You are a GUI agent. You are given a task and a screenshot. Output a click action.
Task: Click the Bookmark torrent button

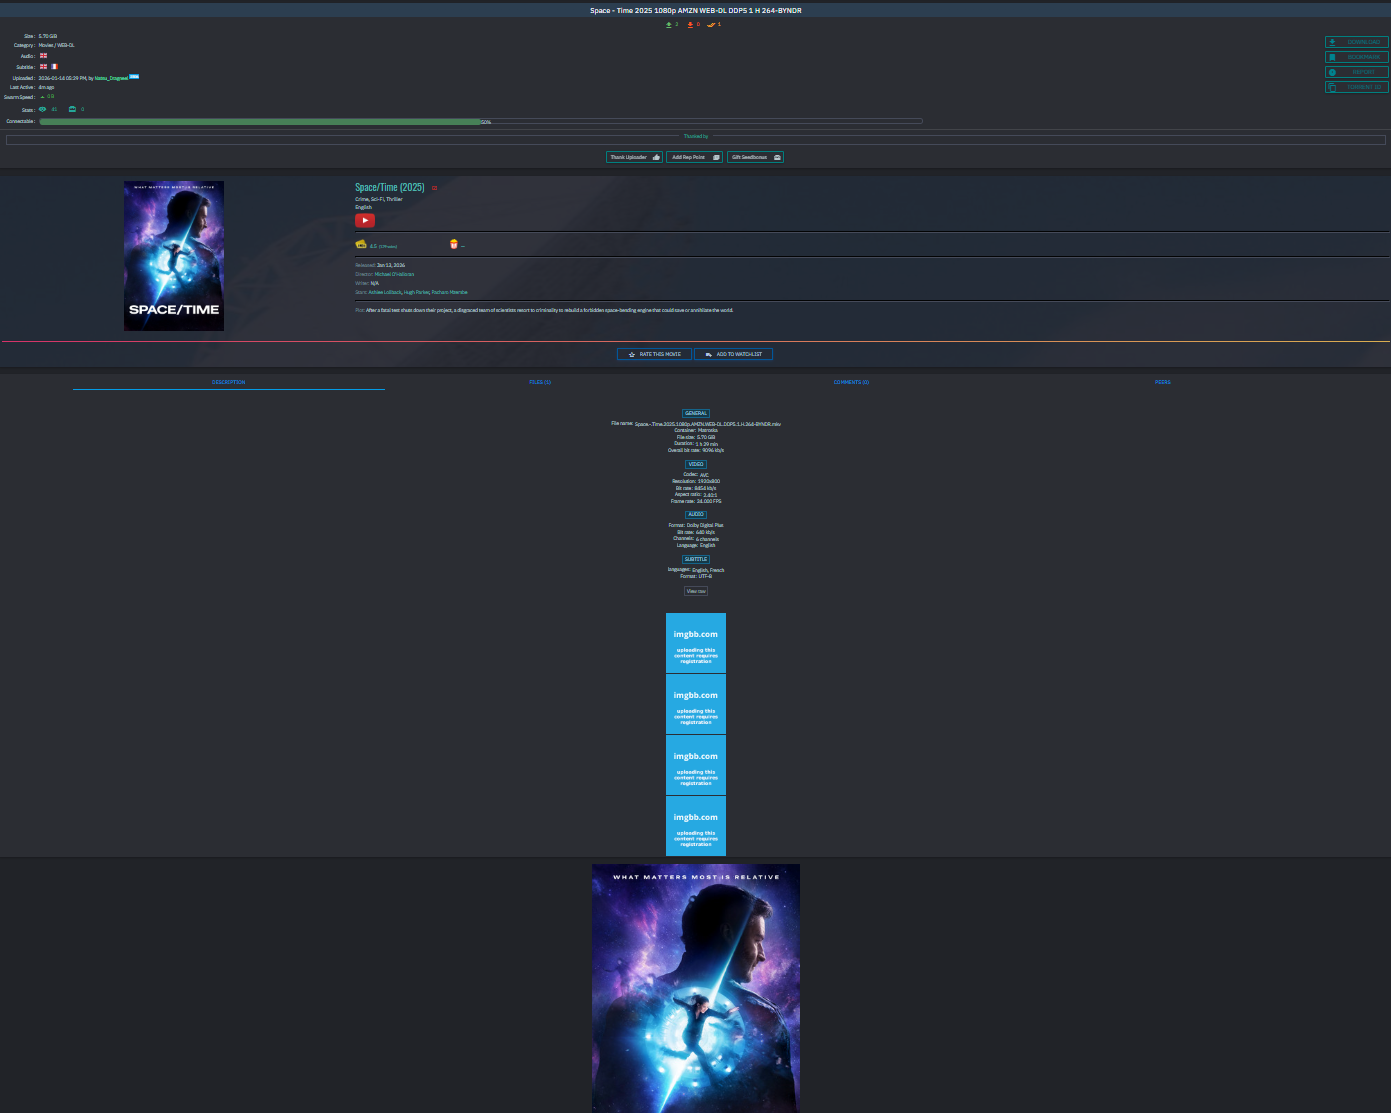pyautogui.click(x=1357, y=57)
